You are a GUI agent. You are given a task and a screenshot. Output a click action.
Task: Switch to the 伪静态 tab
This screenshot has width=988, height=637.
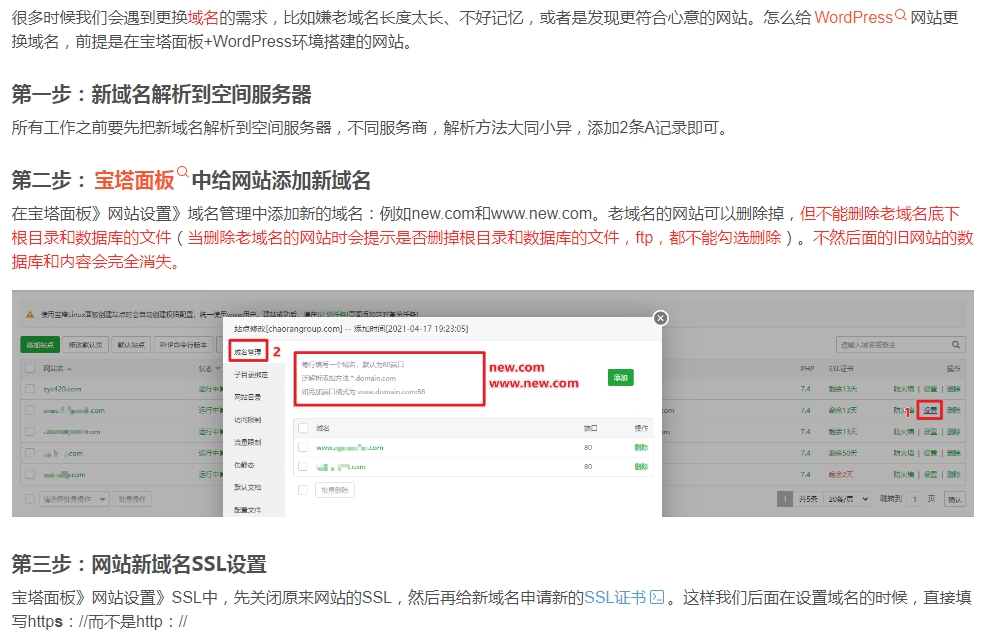(x=244, y=465)
